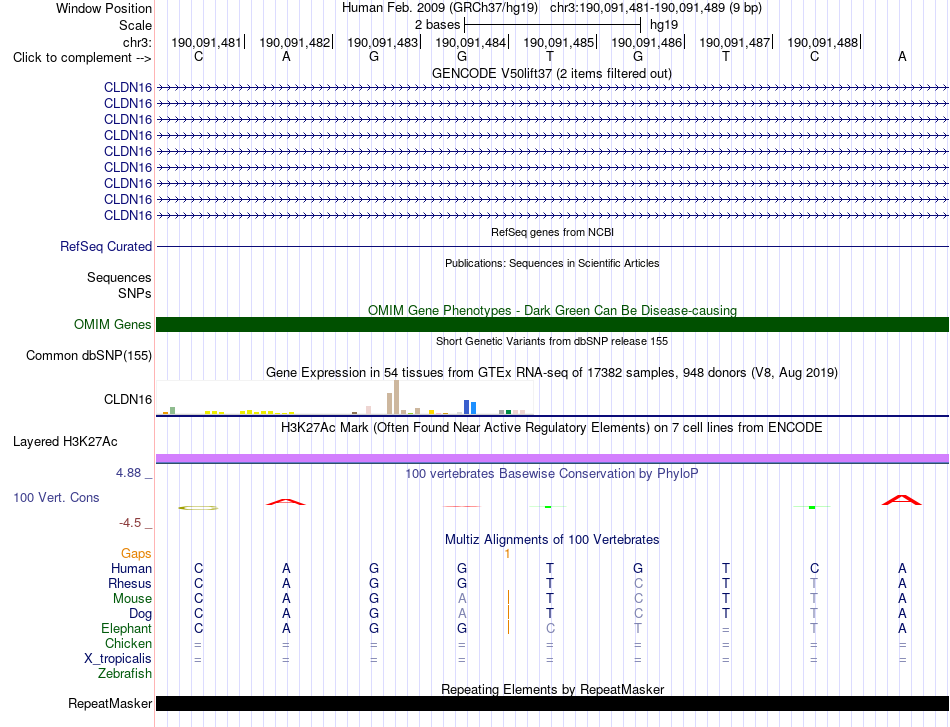Click the rightmost red PhyloP peak

point(902,500)
